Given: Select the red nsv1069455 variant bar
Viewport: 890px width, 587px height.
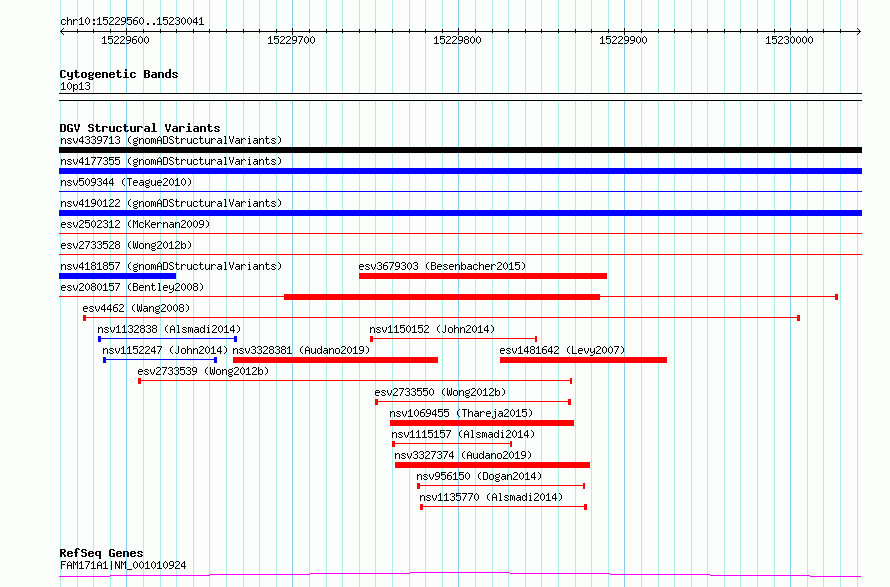Looking at the screenshot, I should point(482,423).
